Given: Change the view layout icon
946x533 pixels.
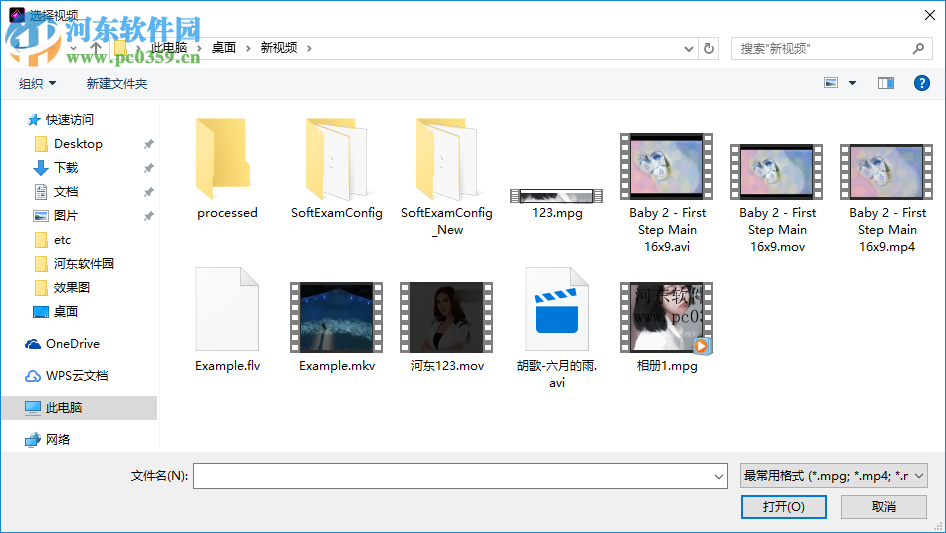Looking at the screenshot, I should point(831,83).
